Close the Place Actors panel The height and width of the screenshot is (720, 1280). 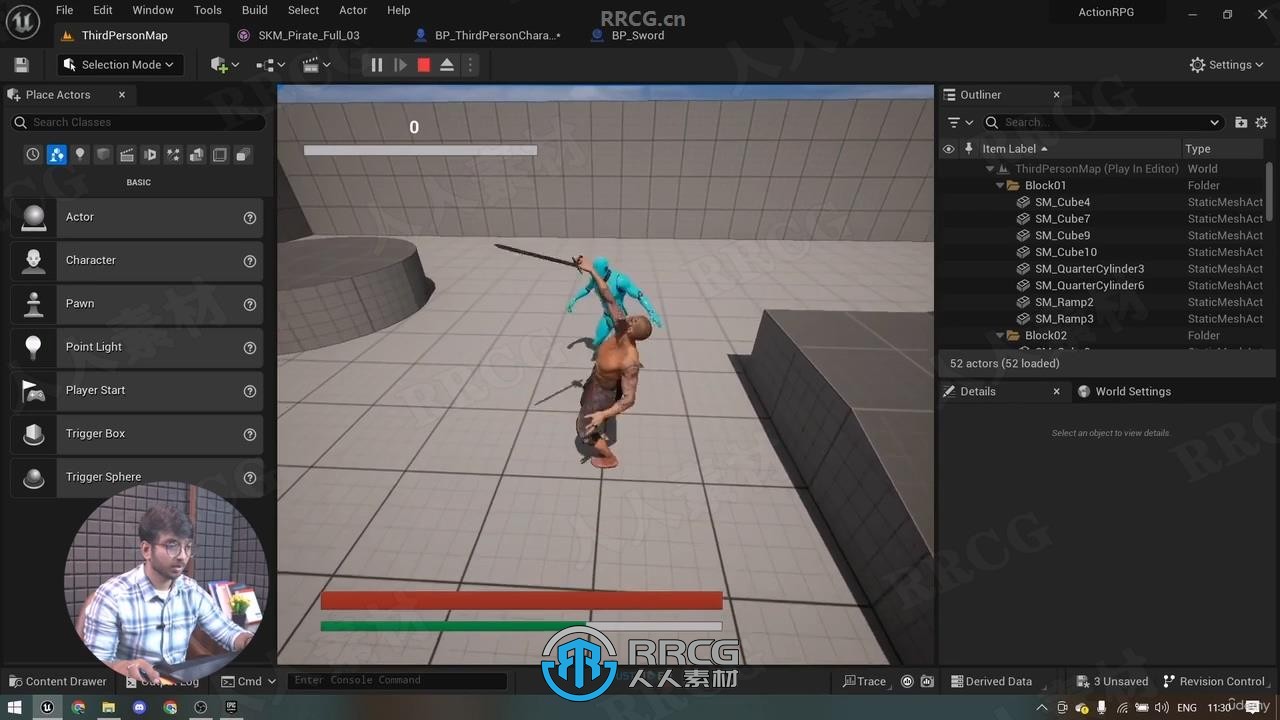122,95
